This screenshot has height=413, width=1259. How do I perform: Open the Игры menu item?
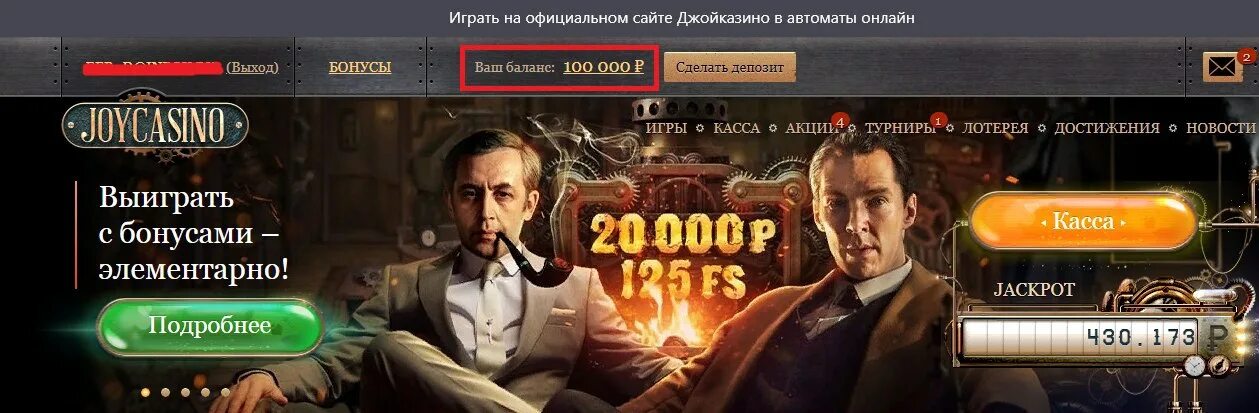point(666,128)
